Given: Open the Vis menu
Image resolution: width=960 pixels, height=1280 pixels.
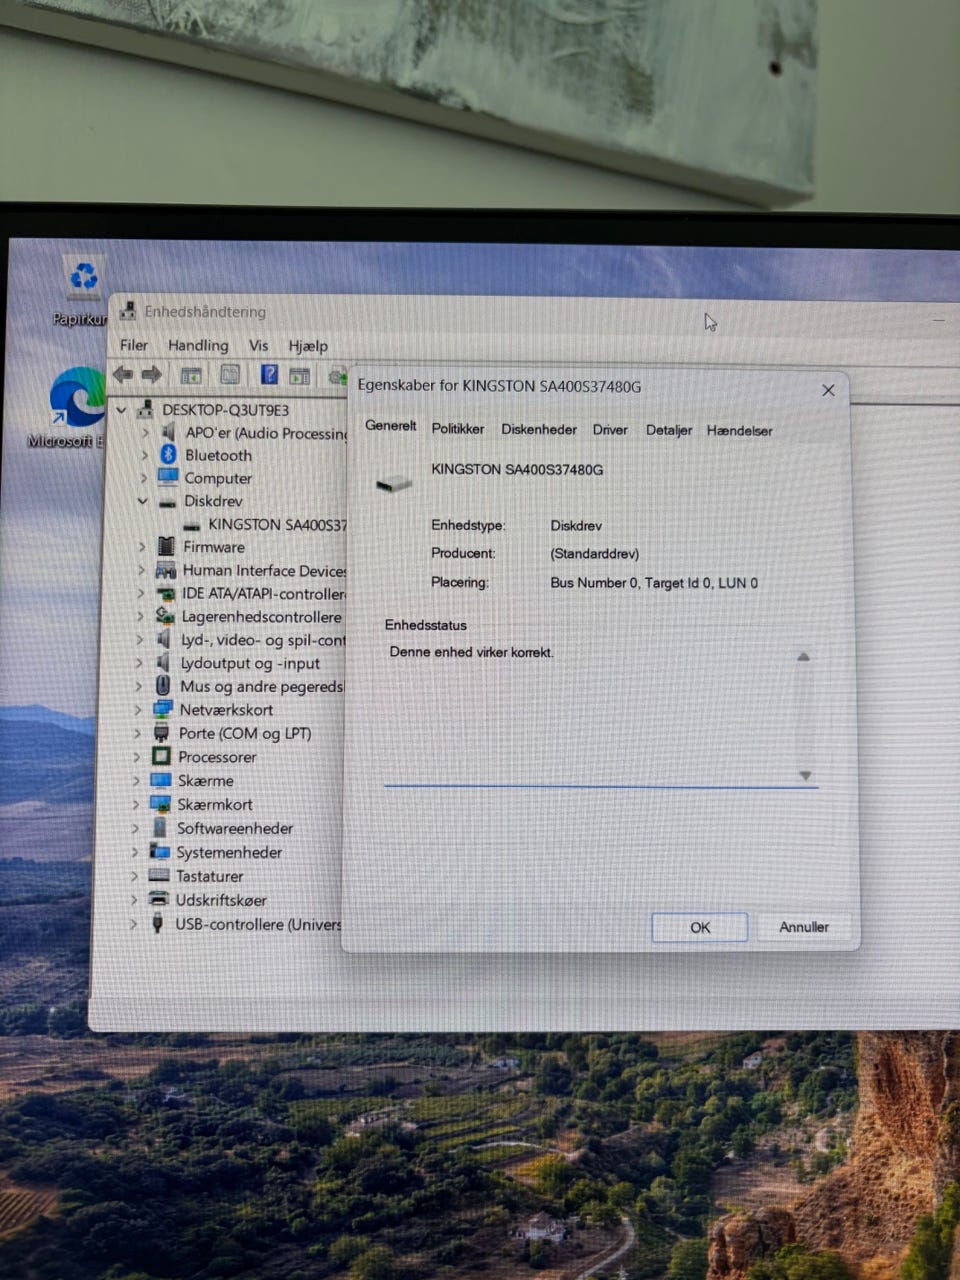Looking at the screenshot, I should click(x=259, y=345).
